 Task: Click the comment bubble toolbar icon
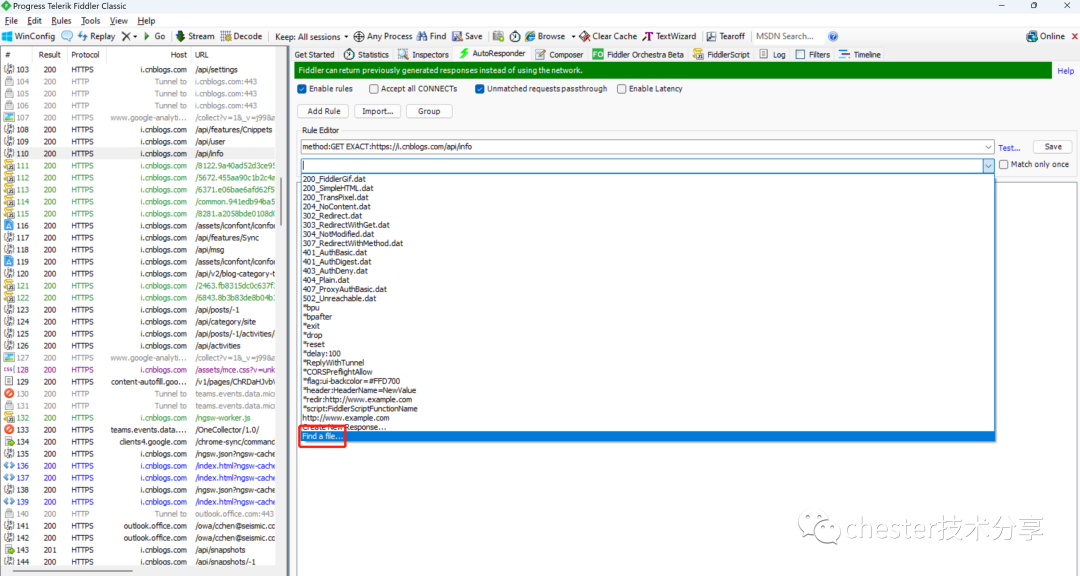pyautogui.click(x=67, y=37)
